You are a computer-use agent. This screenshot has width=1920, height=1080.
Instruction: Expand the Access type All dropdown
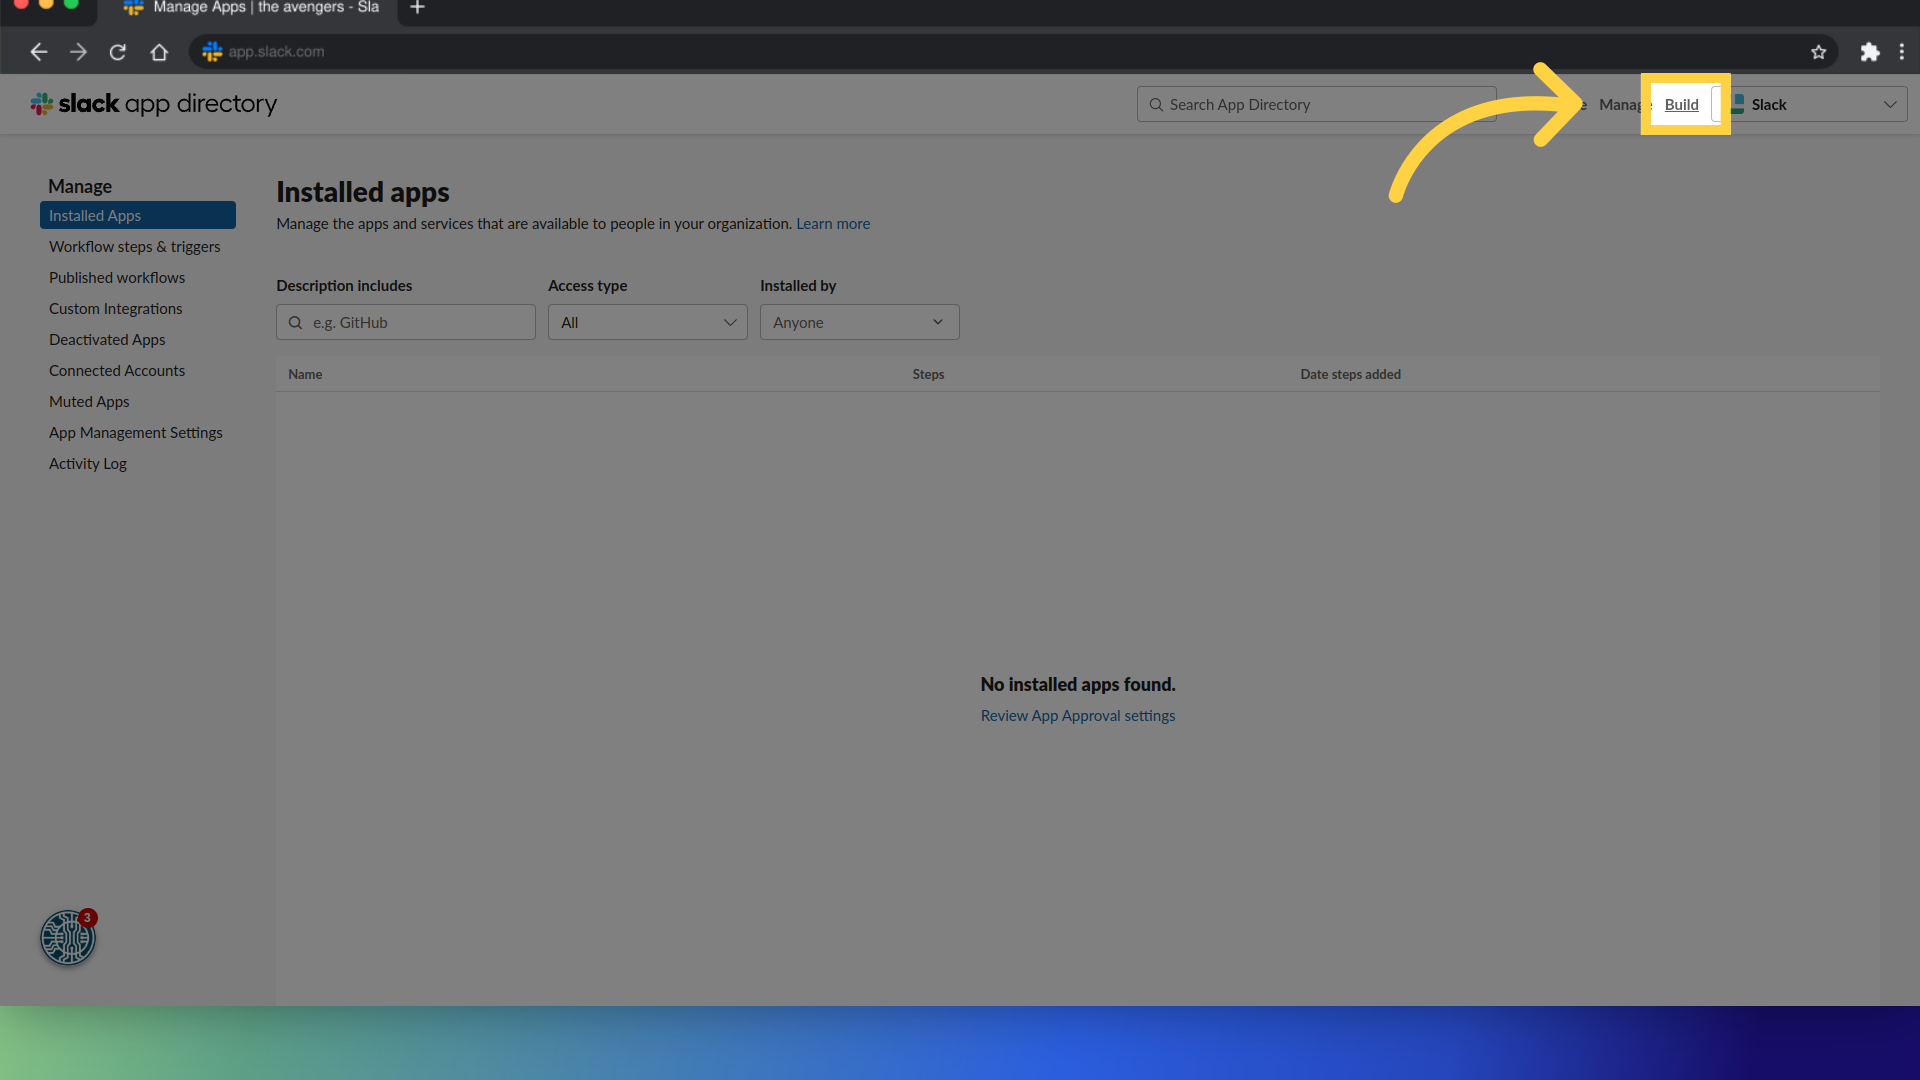click(x=647, y=322)
